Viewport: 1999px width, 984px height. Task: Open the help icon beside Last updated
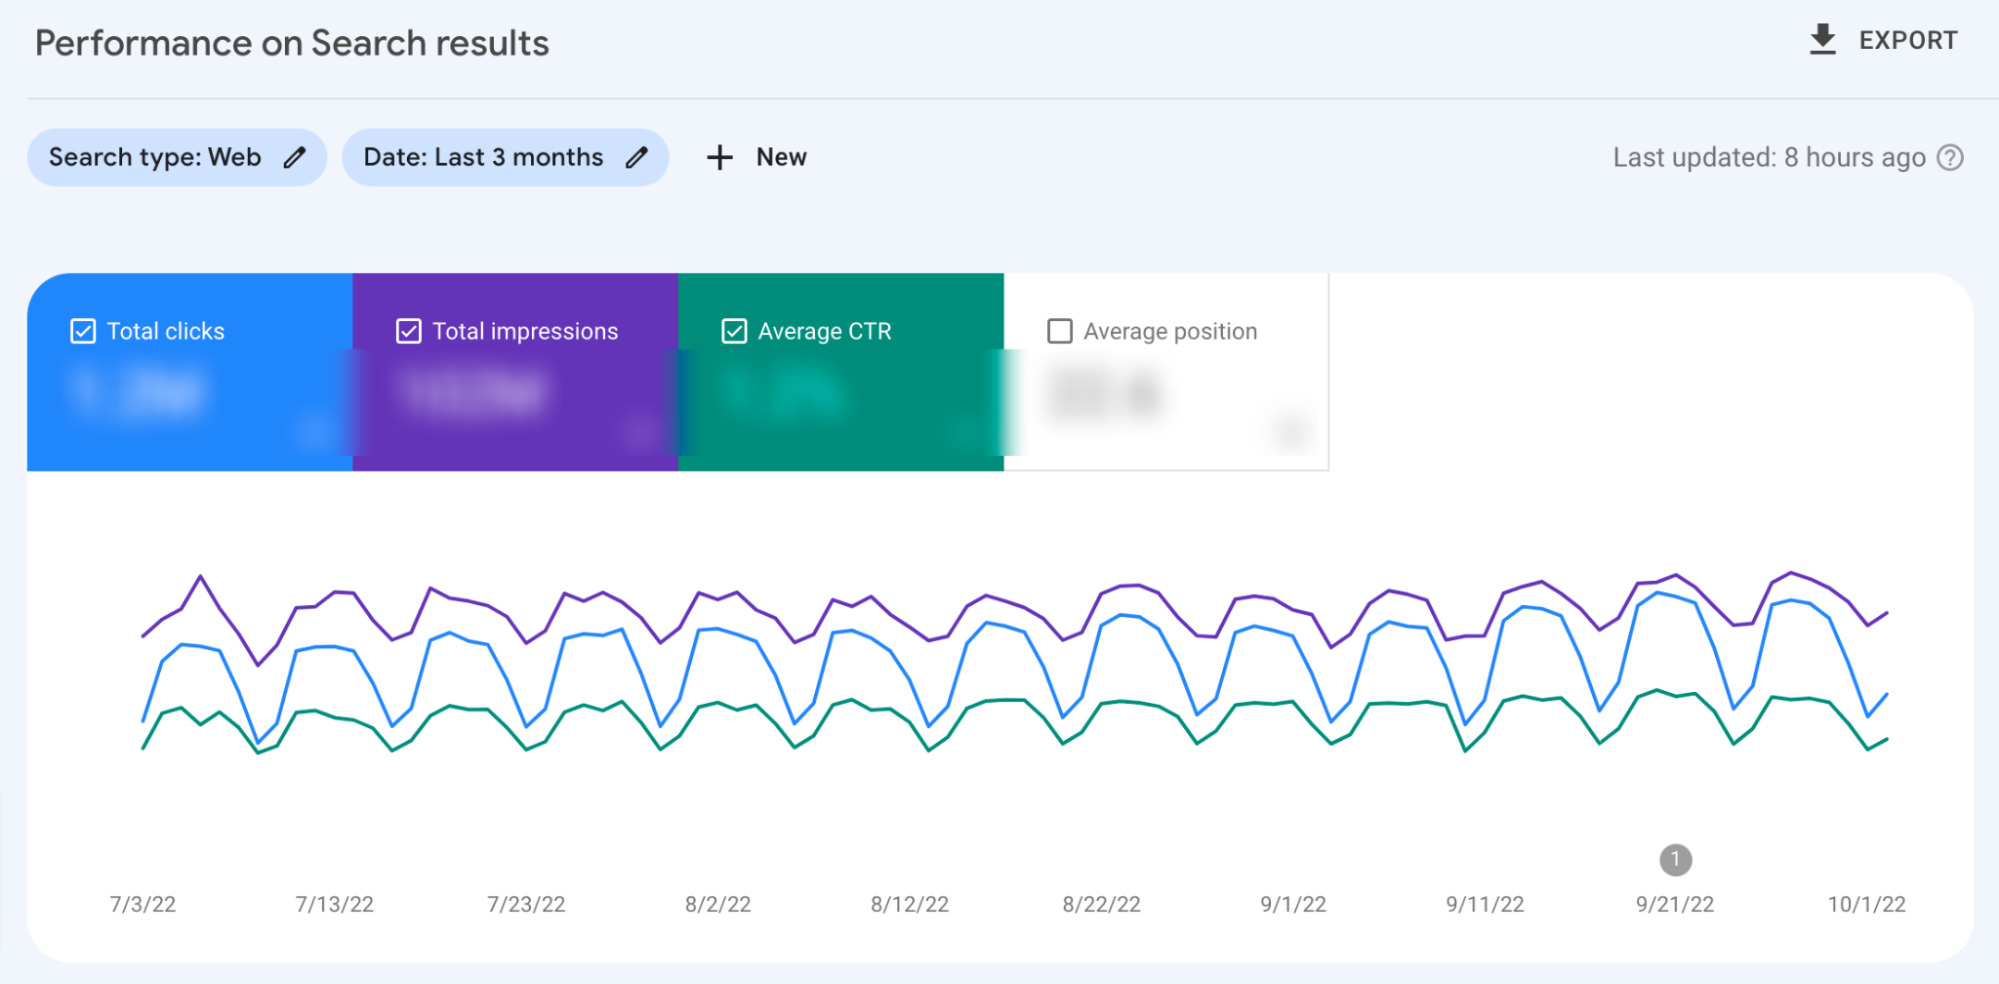[1950, 158]
